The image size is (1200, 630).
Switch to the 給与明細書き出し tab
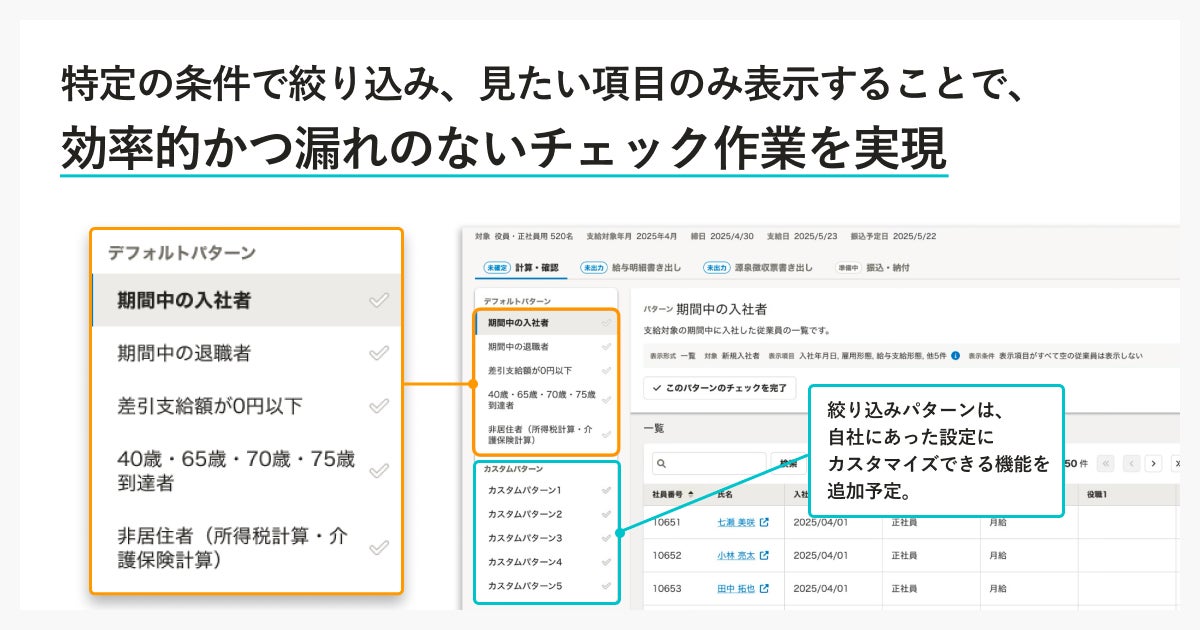630,268
